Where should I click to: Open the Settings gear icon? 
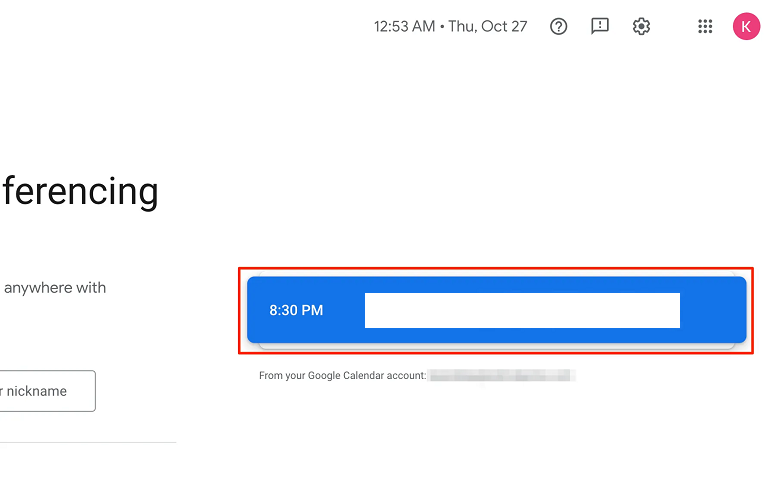coord(641,26)
